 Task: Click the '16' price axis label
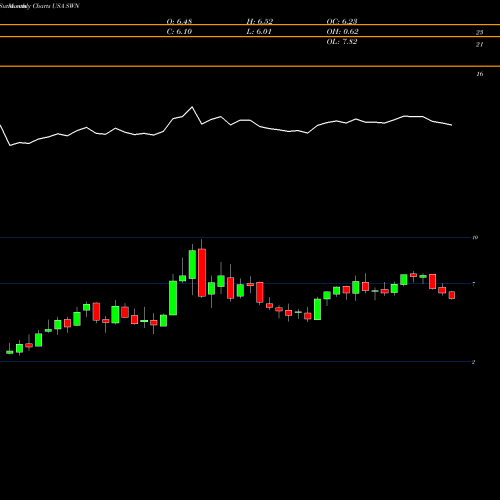(479, 74)
